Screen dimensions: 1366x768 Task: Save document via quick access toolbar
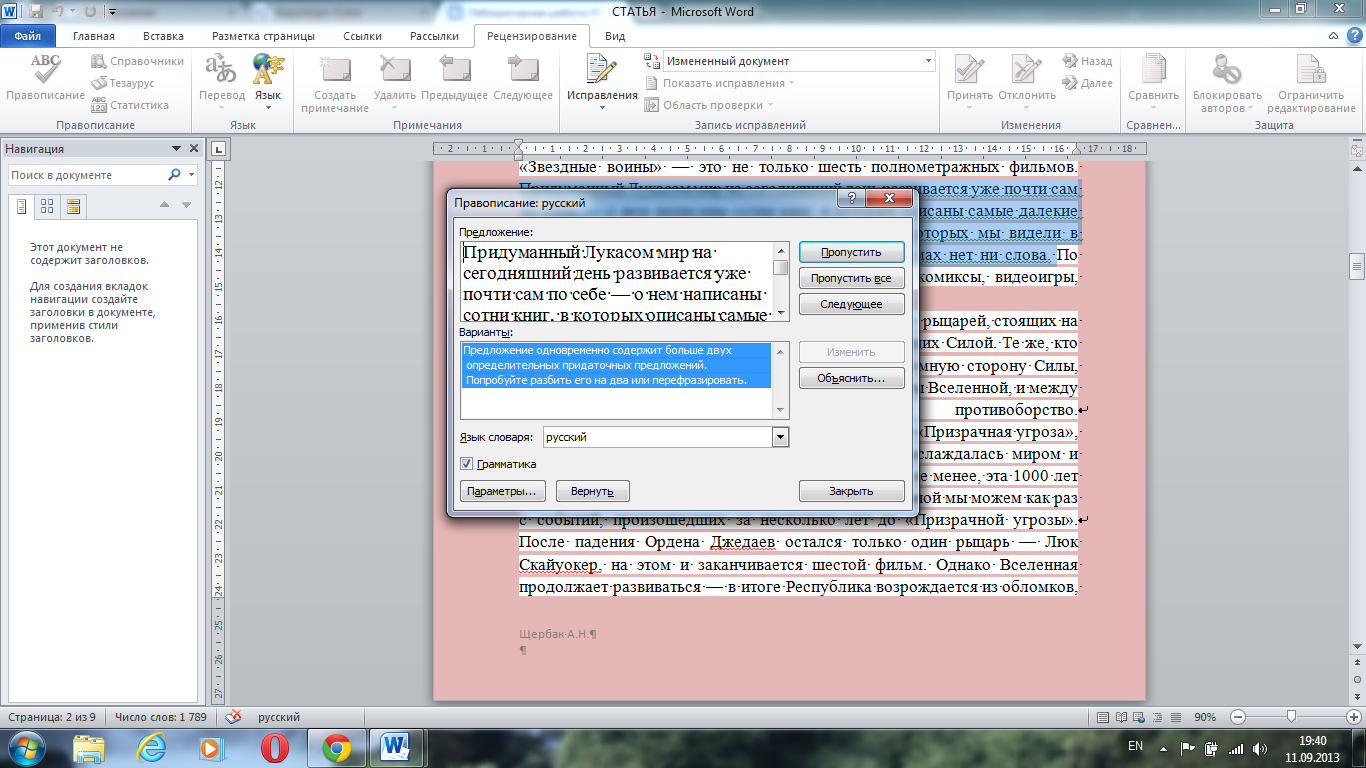point(36,12)
